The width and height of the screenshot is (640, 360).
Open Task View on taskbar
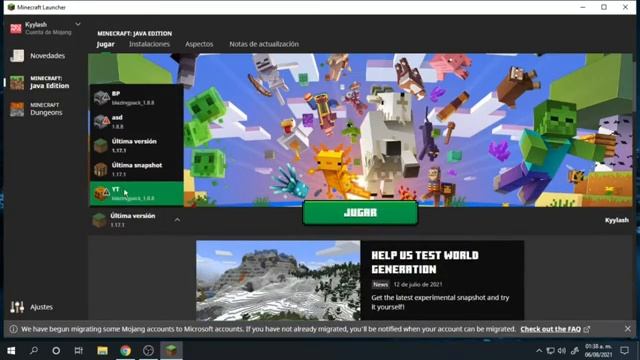(x=78, y=350)
